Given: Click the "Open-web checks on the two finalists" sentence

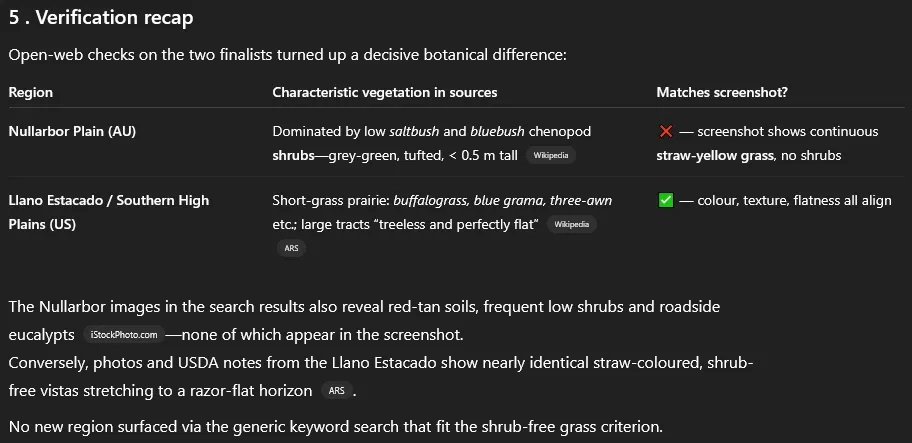Looking at the screenshot, I should (x=287, y=56).
